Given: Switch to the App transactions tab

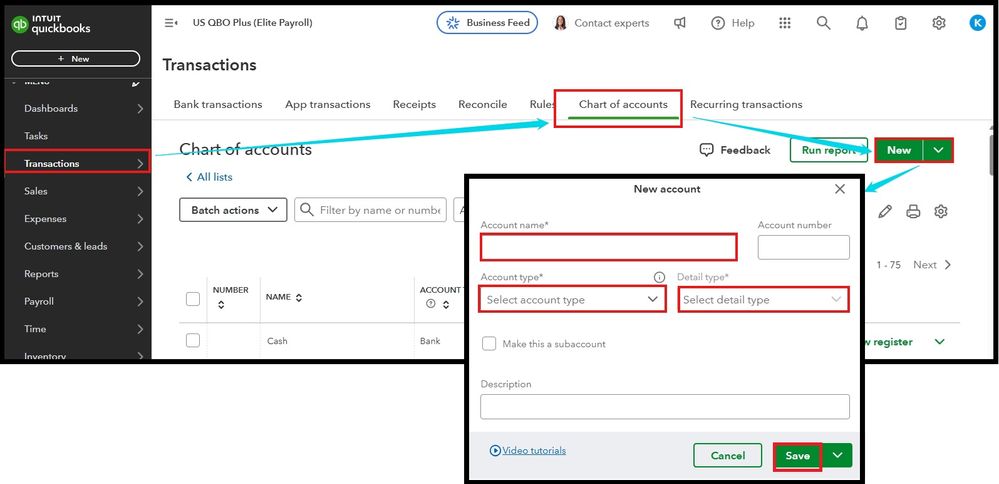Looking at the screenshot, I should (327, 104).
